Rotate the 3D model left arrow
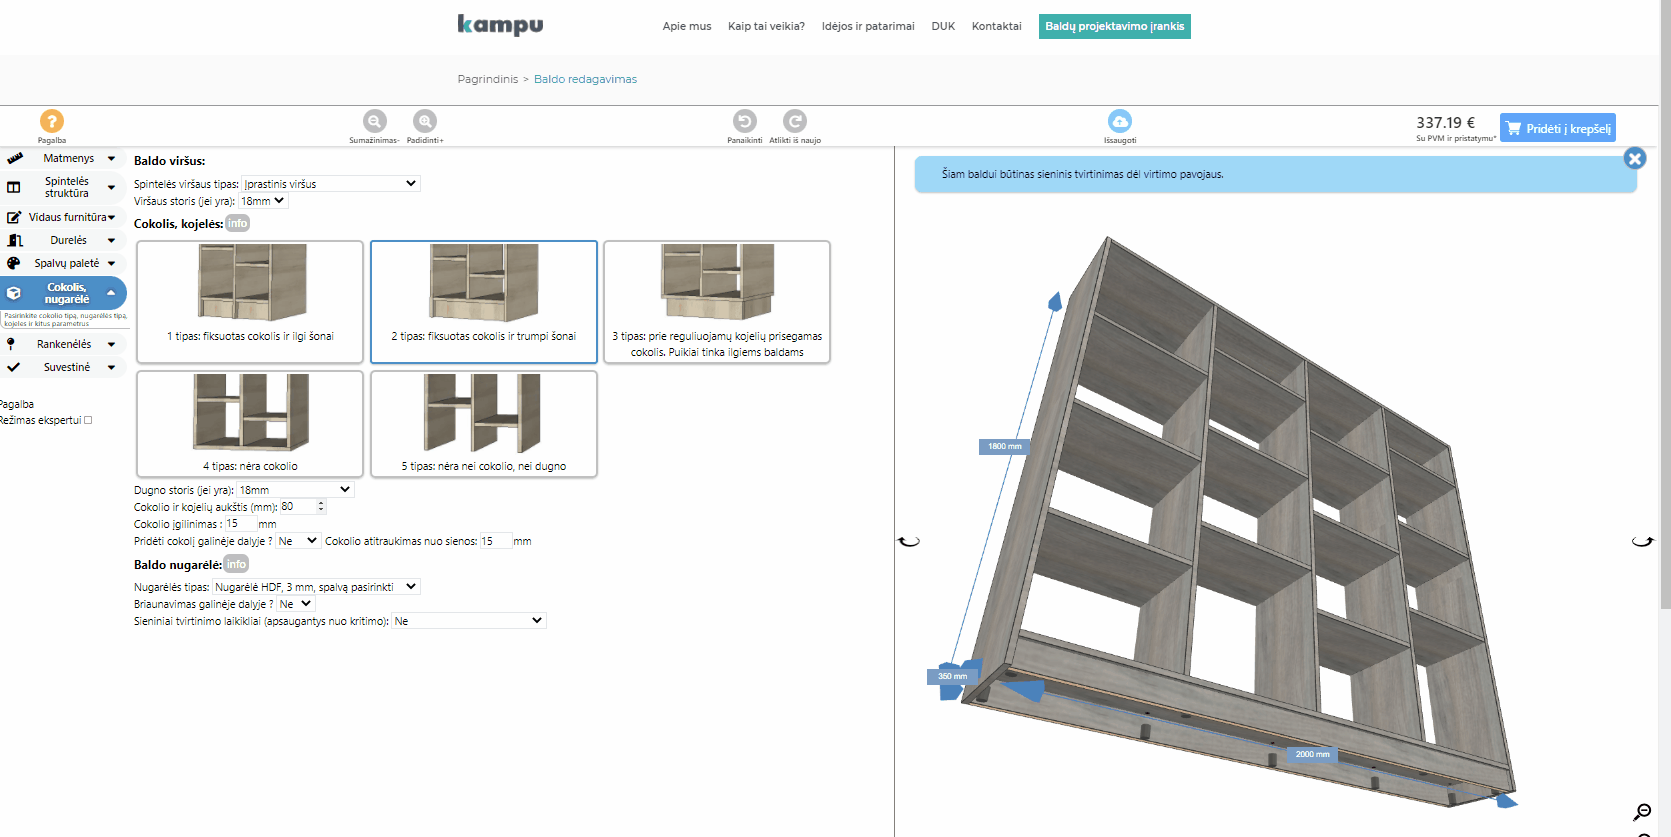 point(909,541)
